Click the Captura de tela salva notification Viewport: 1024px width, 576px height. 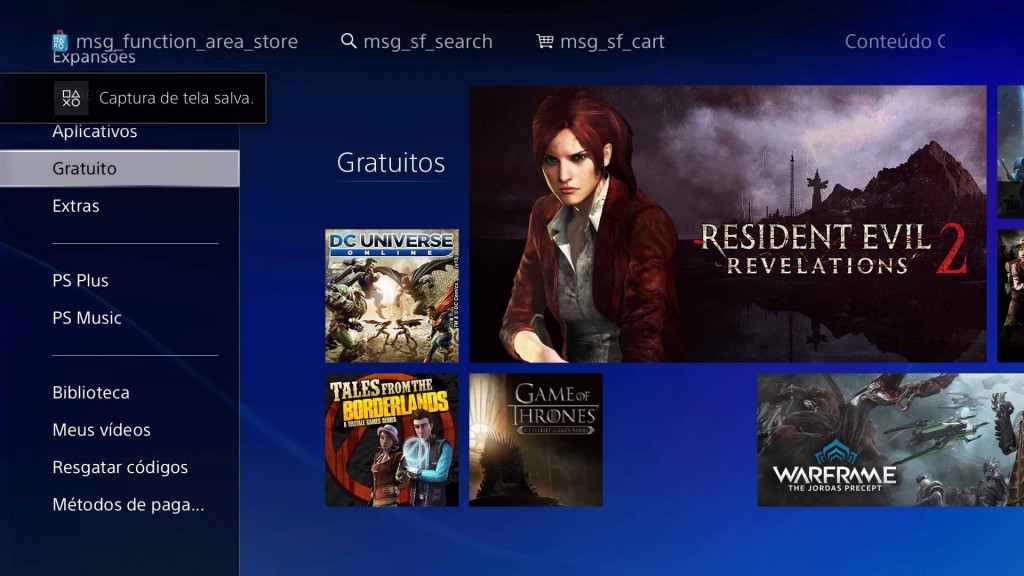point(133,98)
